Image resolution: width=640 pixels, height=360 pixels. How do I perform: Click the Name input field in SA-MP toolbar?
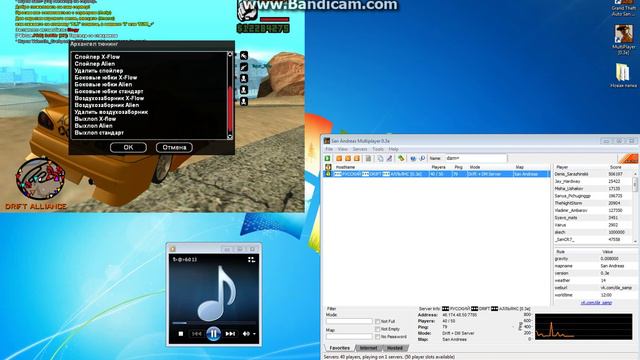pos(476,158)
